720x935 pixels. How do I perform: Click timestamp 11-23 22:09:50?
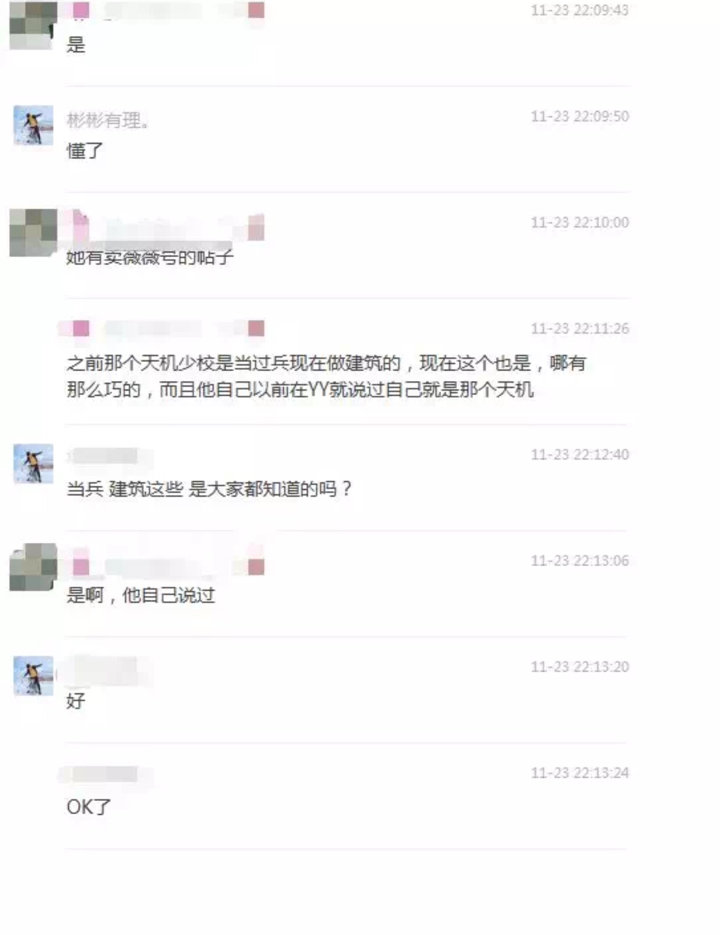coord(580,116)
